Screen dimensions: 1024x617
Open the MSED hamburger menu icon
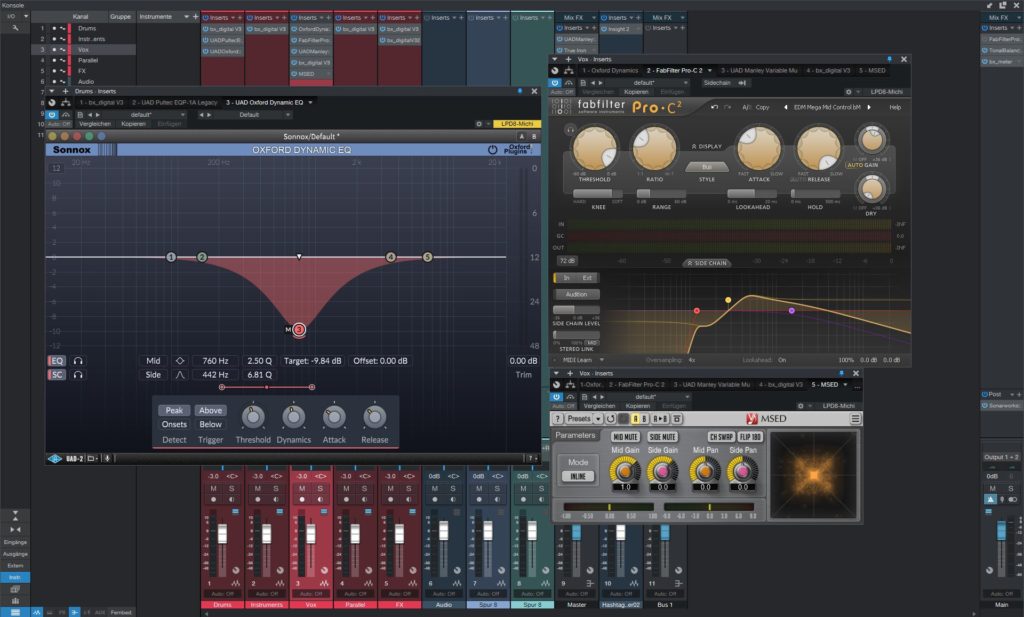pos(855,418)
